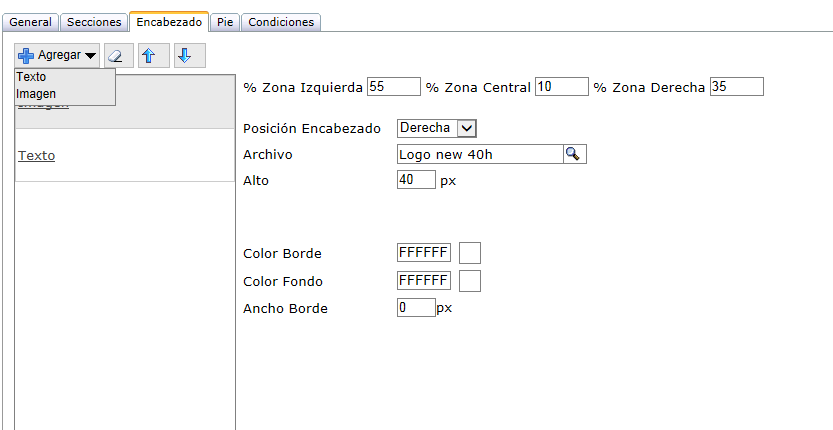Pick the Color Borde swatch
The height and width of the screenshot is (430, 833).
[x=469, y=253]
